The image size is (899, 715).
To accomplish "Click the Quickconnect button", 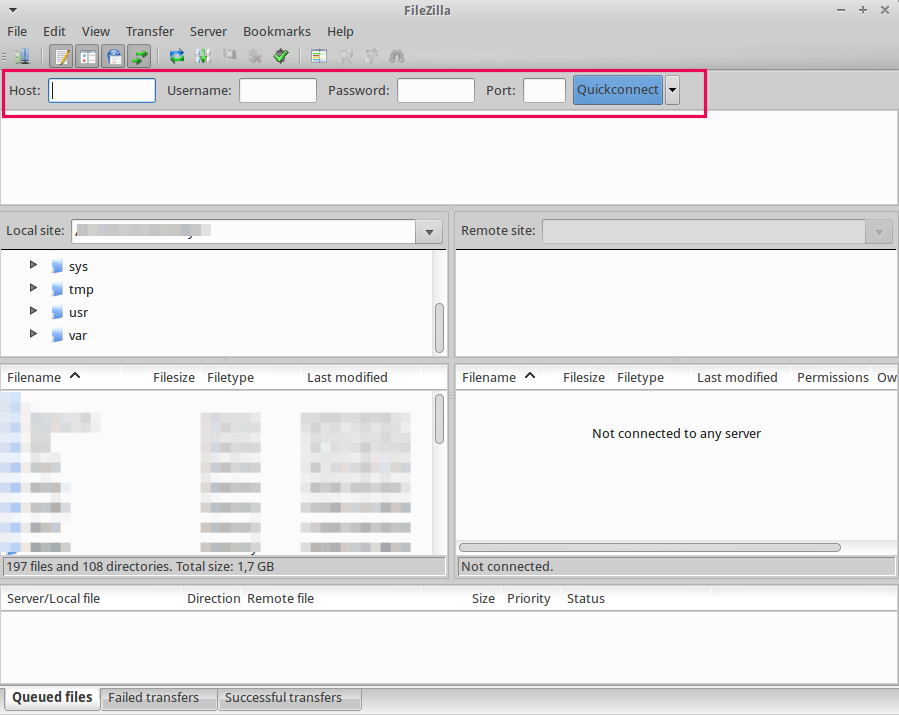I will tap(617, 90).
